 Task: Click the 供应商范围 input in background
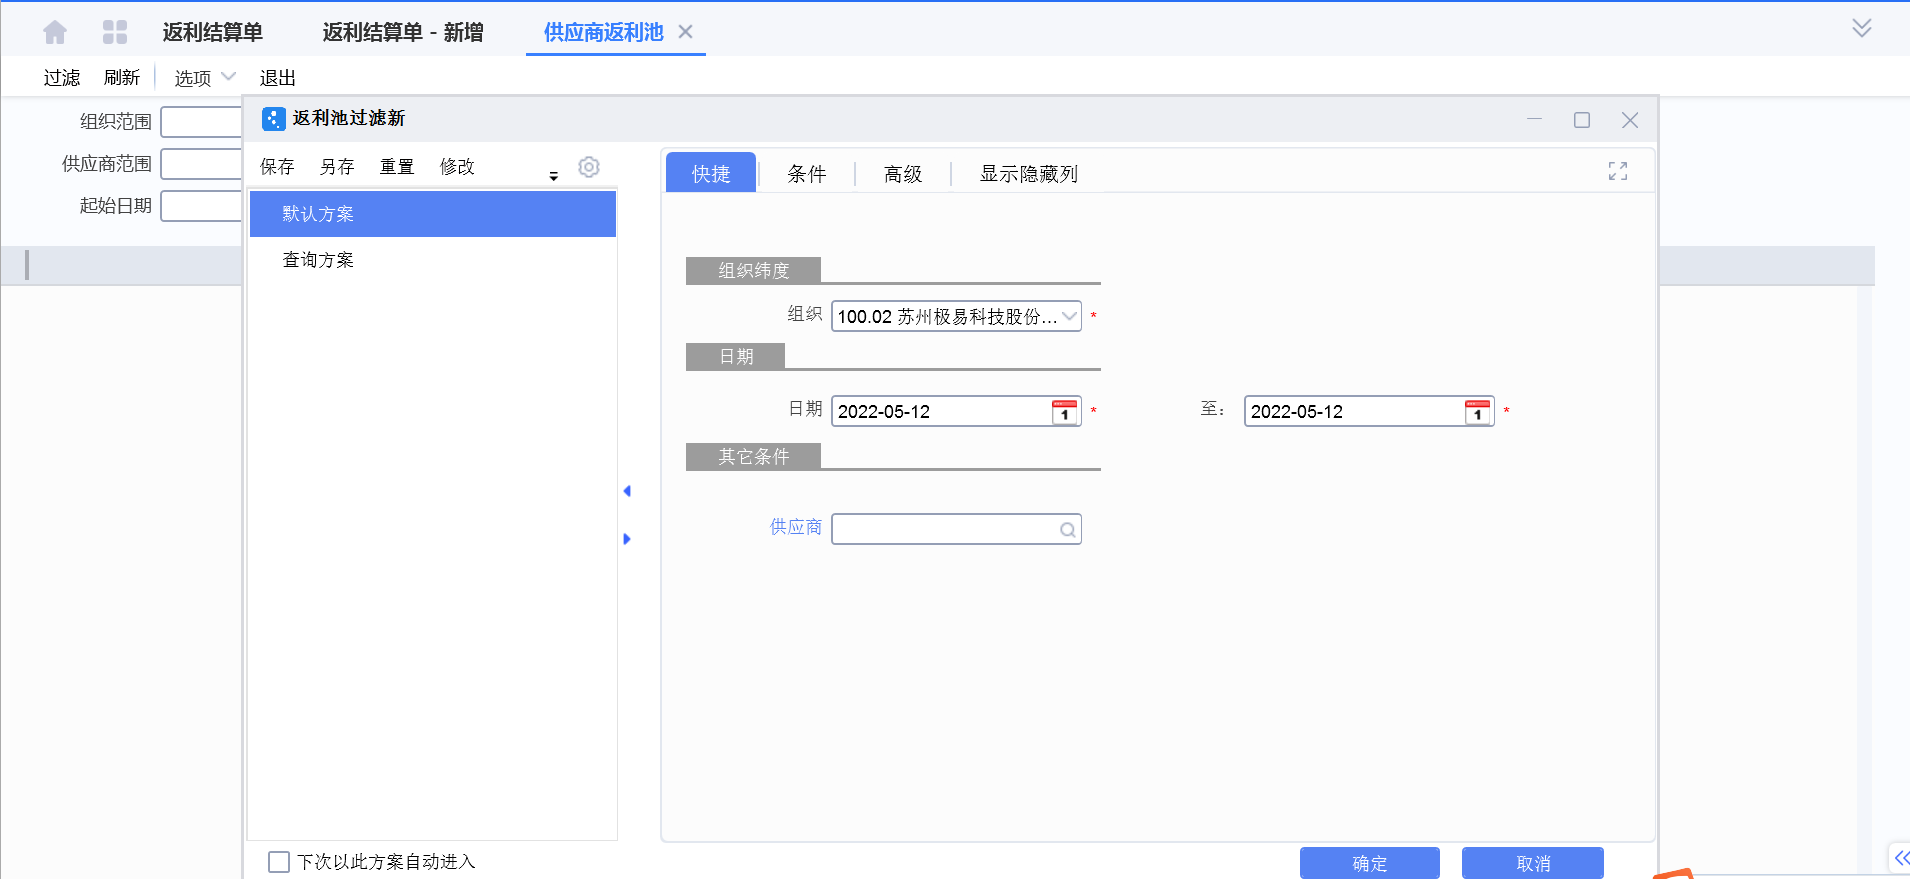pyautogui.click(x=201, y=164)
